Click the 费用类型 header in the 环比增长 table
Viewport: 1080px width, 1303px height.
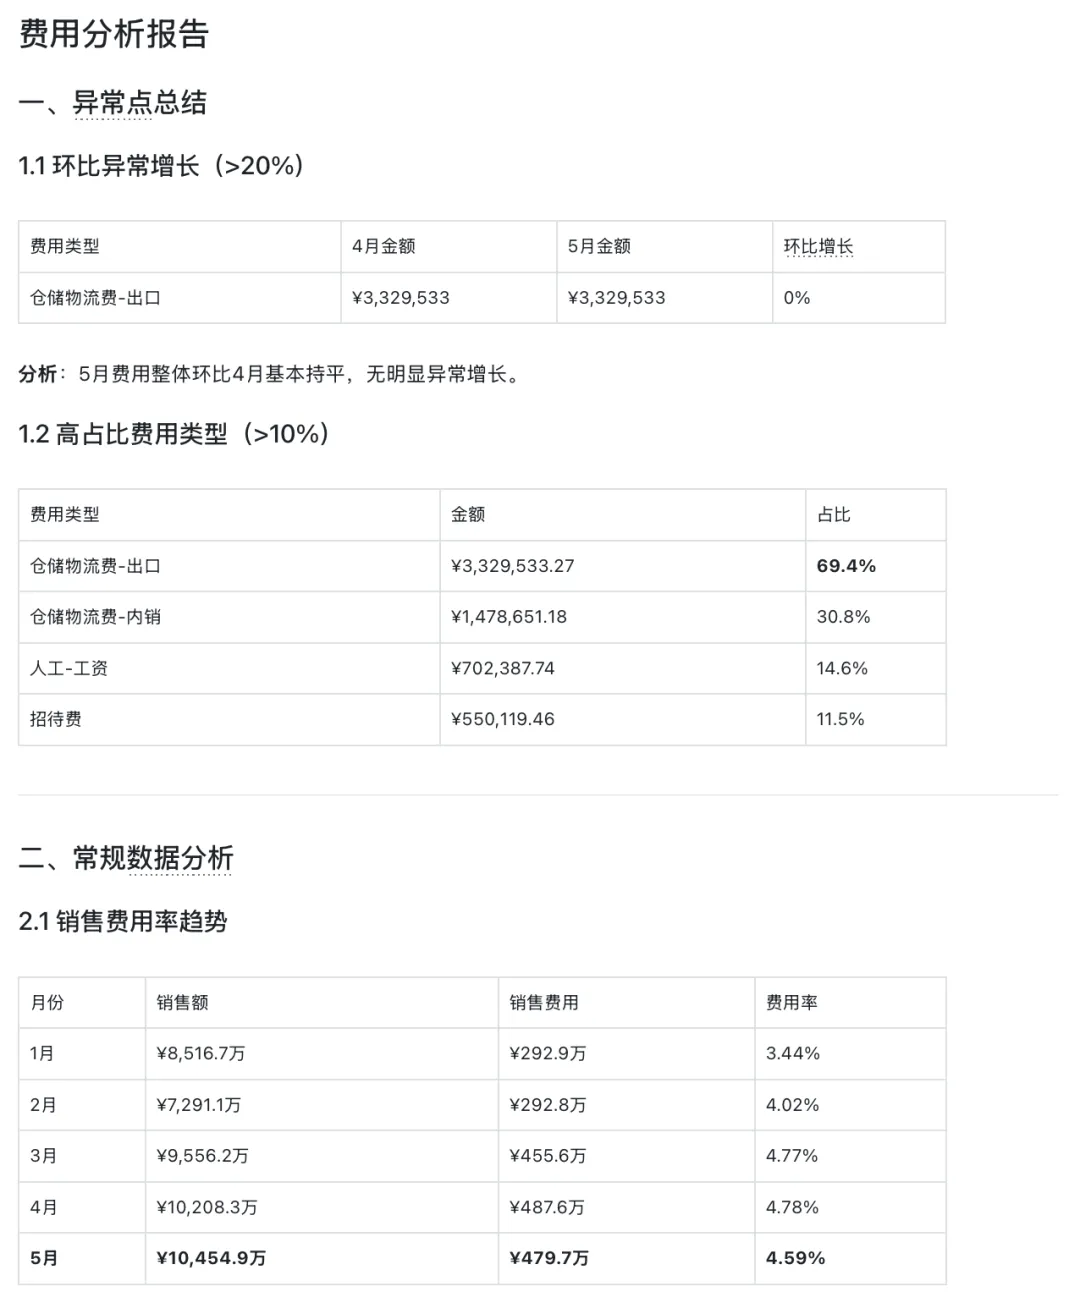pos(65,246)
